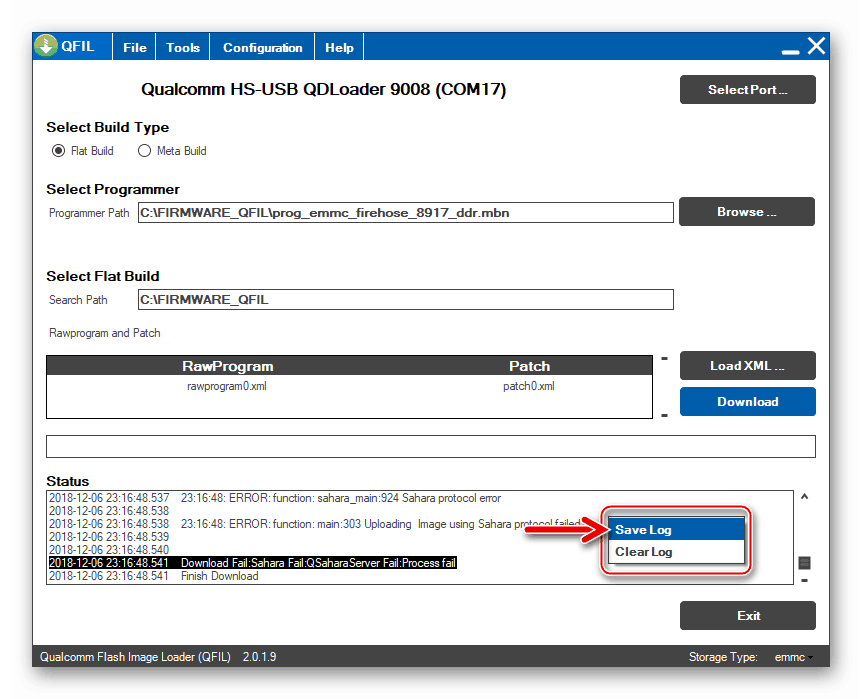Click the Select Port button
Screen dimensions: 862x699
point(748,90)
